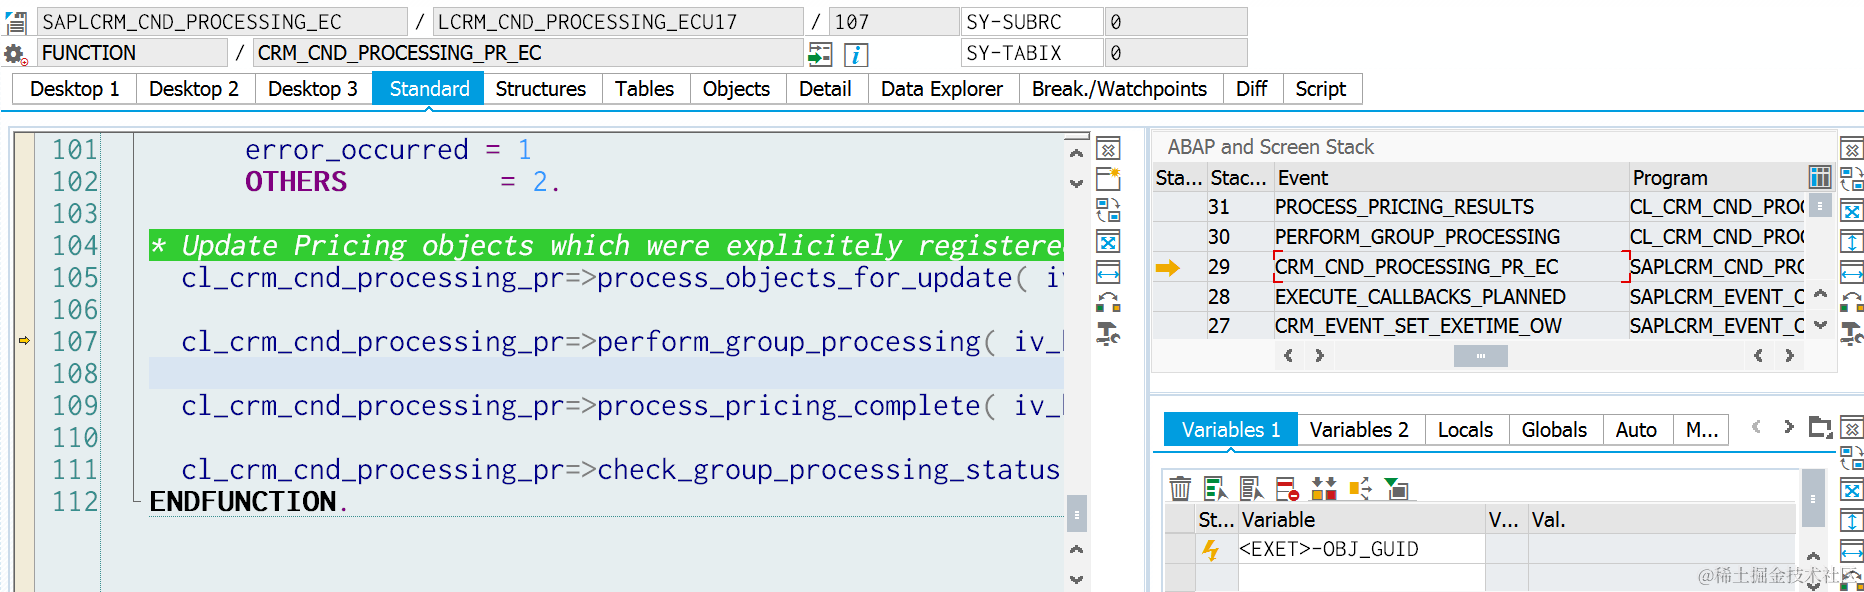Click the yellow square branching icon in variables toolbar
1864x592 pixels.
click(1360, 489)
